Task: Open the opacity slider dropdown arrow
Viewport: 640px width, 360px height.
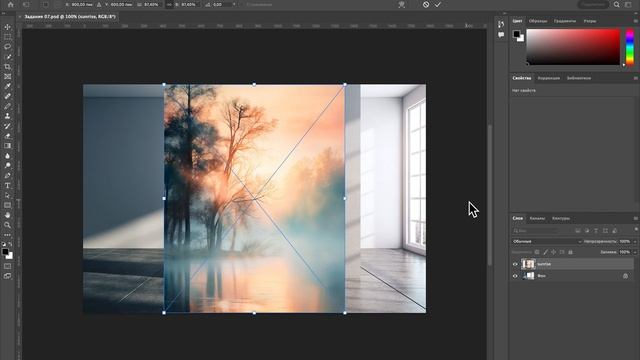Action: [635, 242]
